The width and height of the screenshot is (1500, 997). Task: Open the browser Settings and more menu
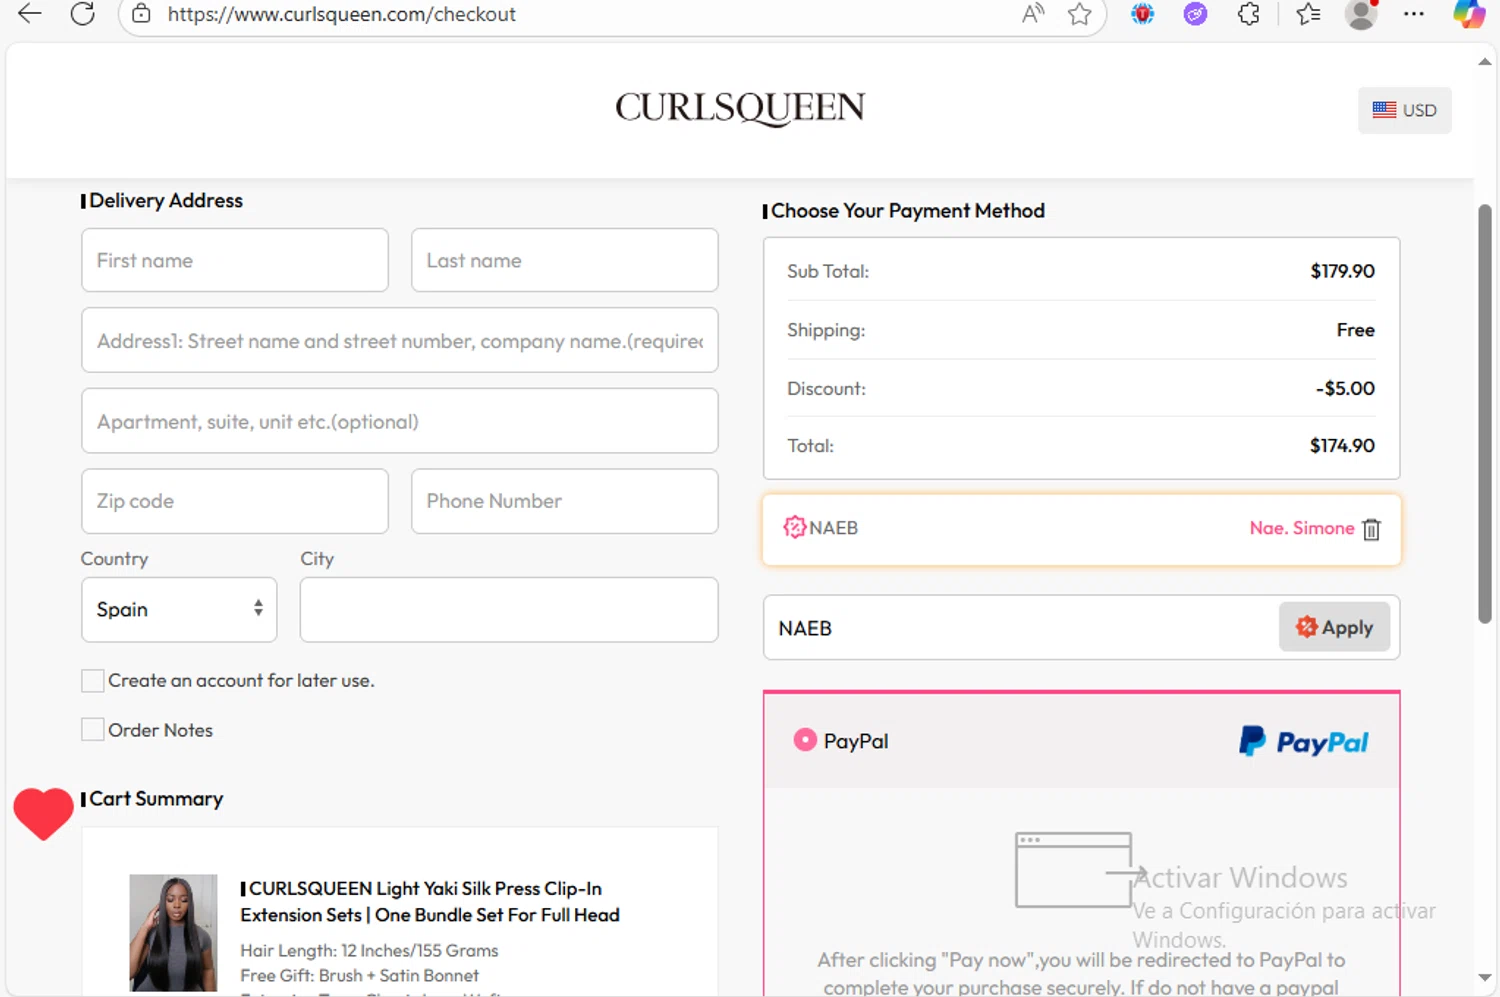coord(1413,14)
